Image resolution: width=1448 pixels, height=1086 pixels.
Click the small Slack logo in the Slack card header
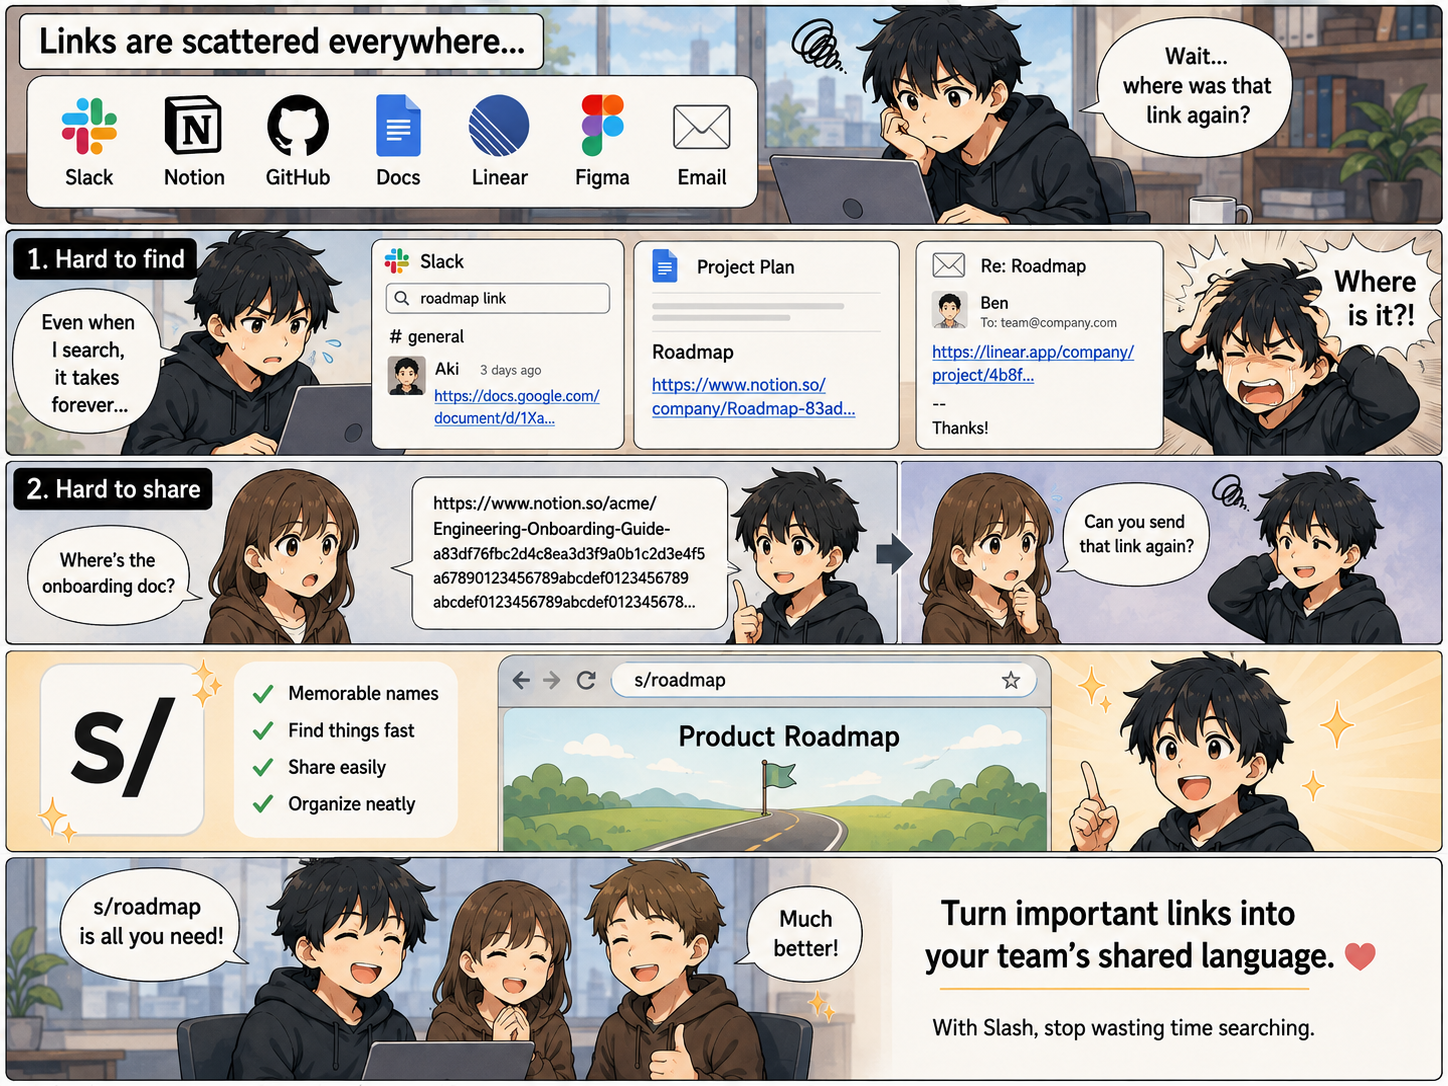tap(397, 261)
